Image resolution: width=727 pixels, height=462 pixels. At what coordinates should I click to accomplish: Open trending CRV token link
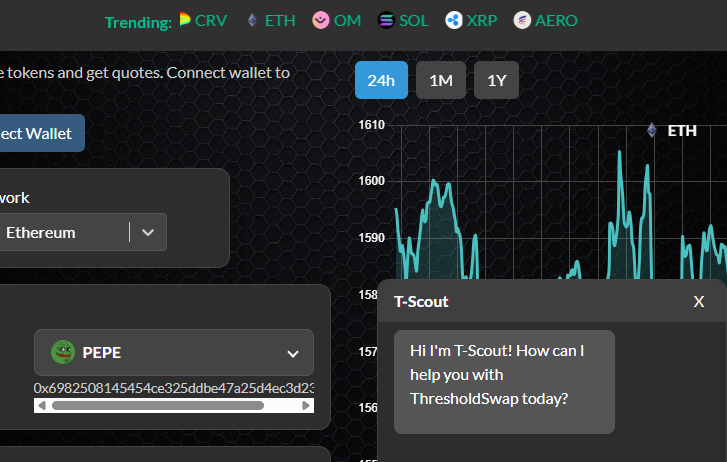(204, 20)
